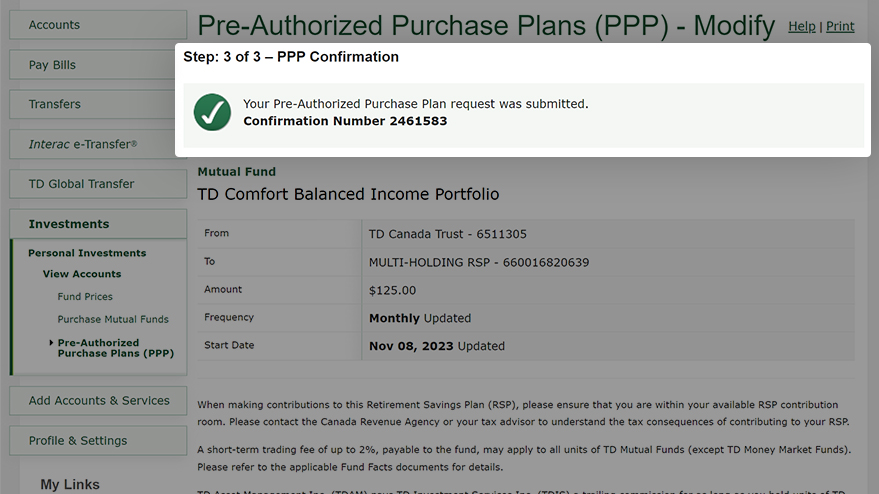Click the confirmation number 2461583 text
This screenshot has height=494, width=879.
click(x=418, y=121)
